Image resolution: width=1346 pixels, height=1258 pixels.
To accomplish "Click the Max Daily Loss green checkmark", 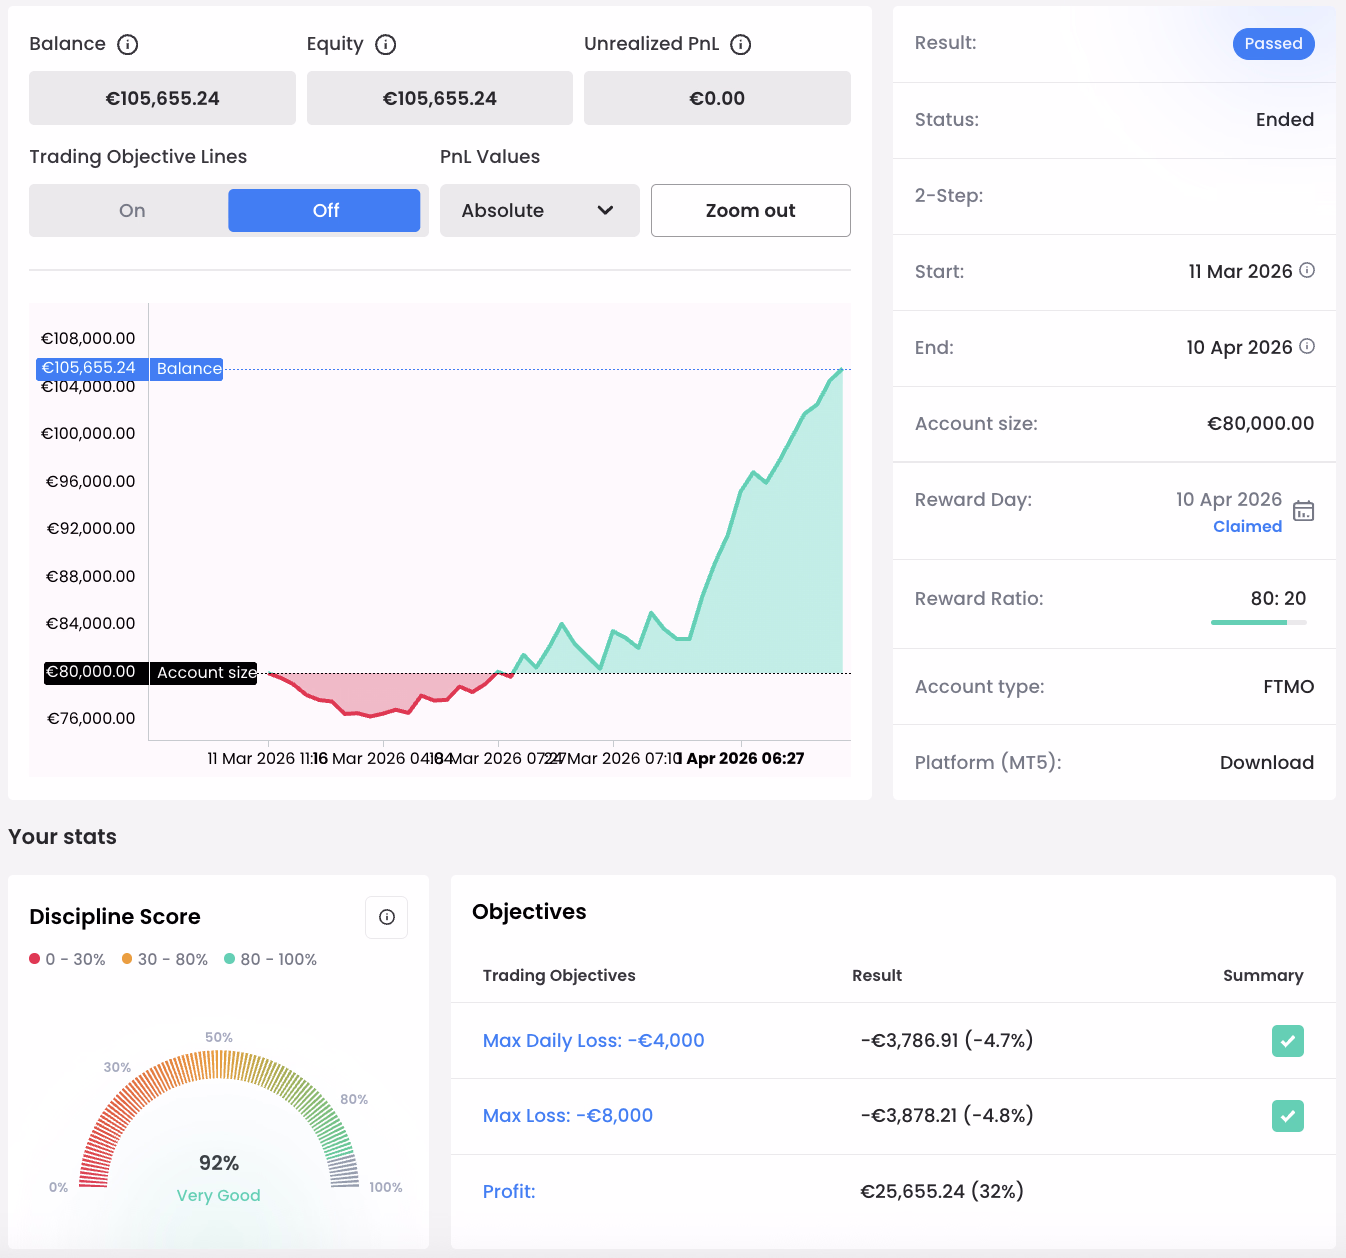I will point(1288,1041).
